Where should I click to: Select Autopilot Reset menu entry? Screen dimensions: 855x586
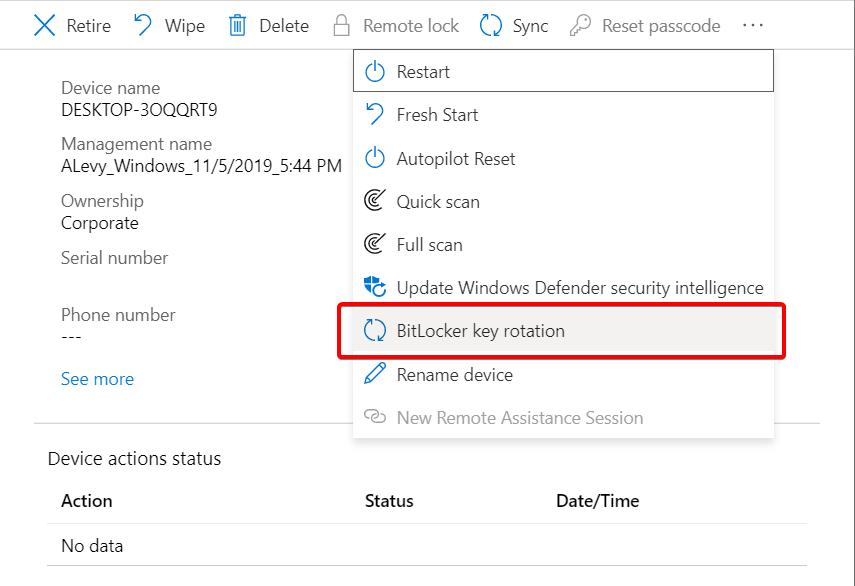tap(563, 158)
